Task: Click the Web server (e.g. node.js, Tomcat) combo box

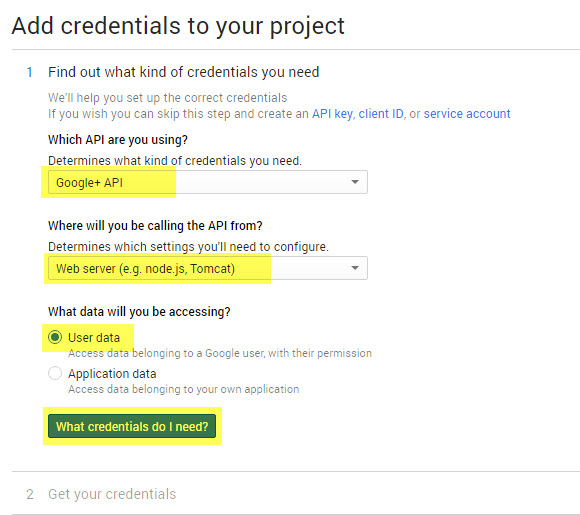Action: pyautogui.click(x=208, y=268)
